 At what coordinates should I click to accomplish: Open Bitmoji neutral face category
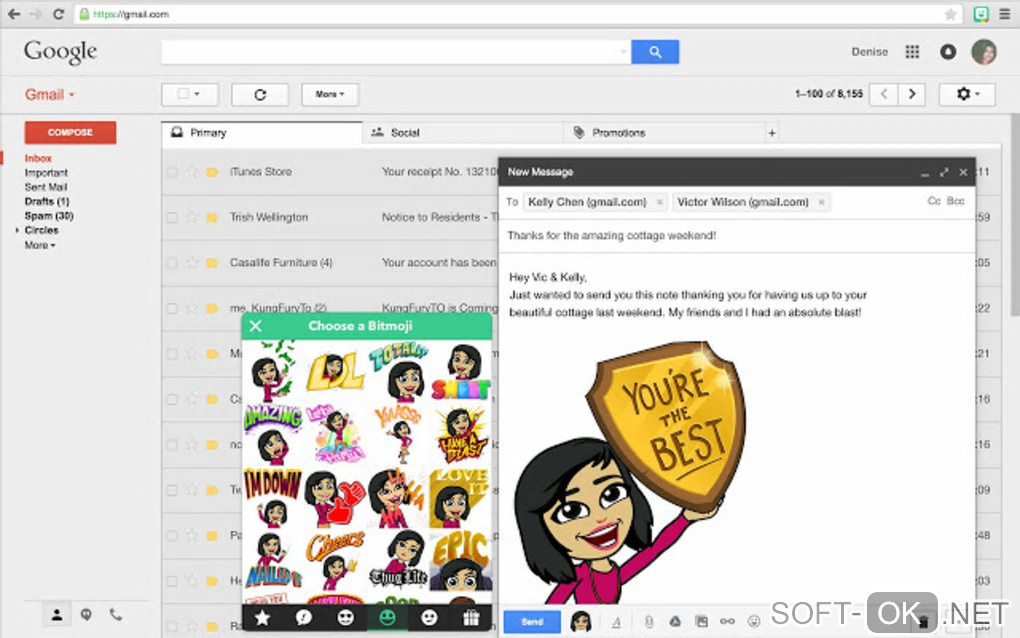(429, 618)
